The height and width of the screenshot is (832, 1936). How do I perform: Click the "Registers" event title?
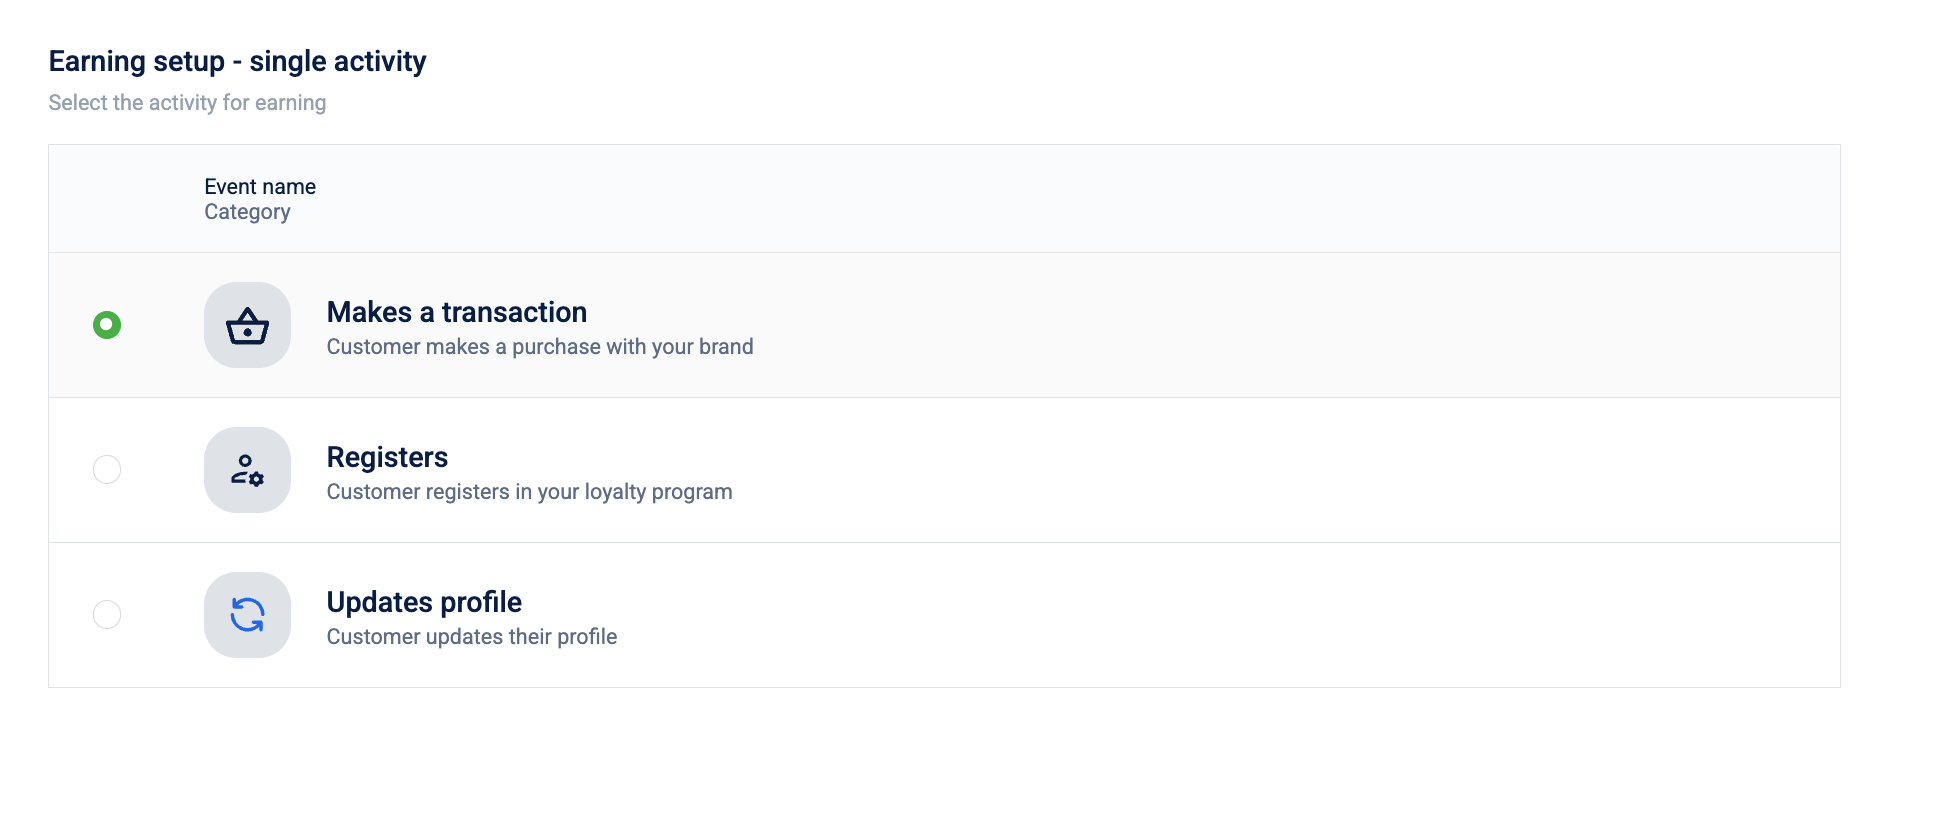387,457
